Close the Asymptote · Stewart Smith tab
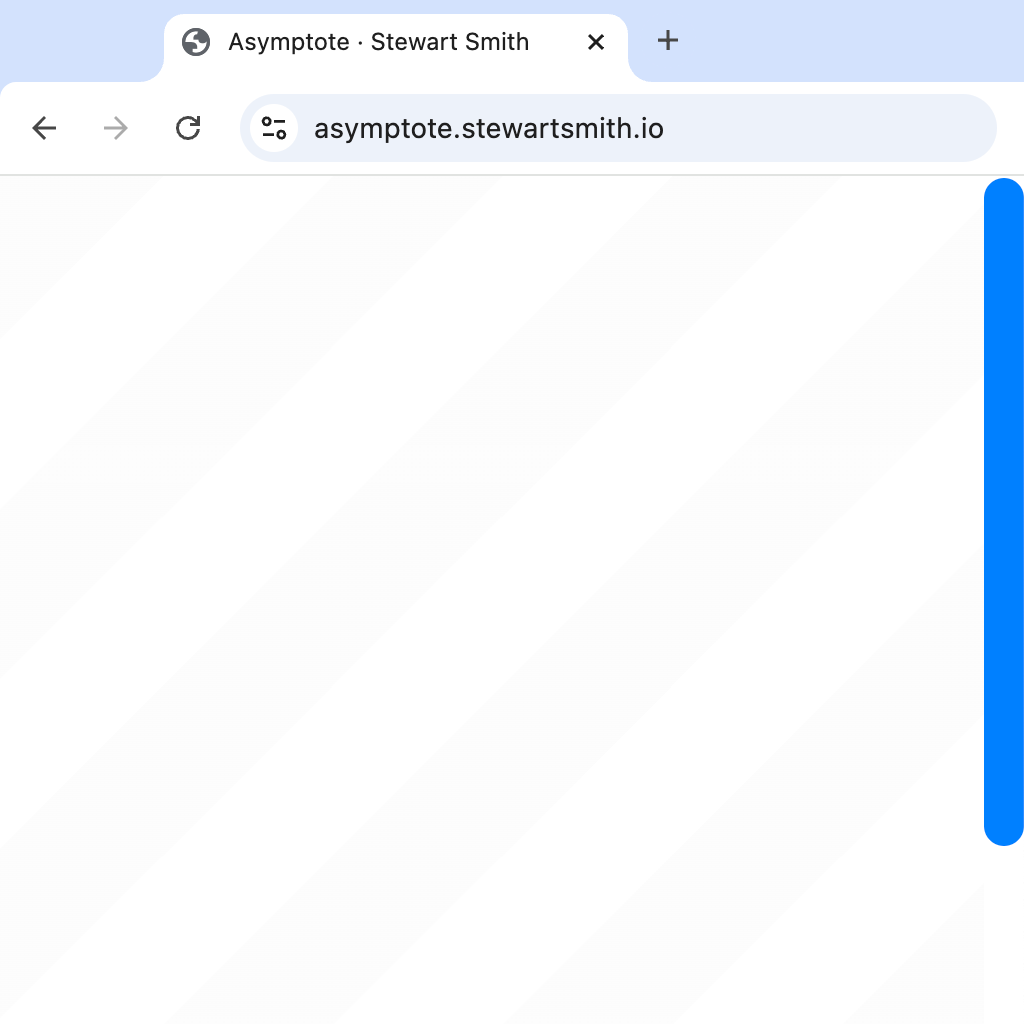Image resolution: width=1024 pixels, height=1024 pixels. pos(596,42)
